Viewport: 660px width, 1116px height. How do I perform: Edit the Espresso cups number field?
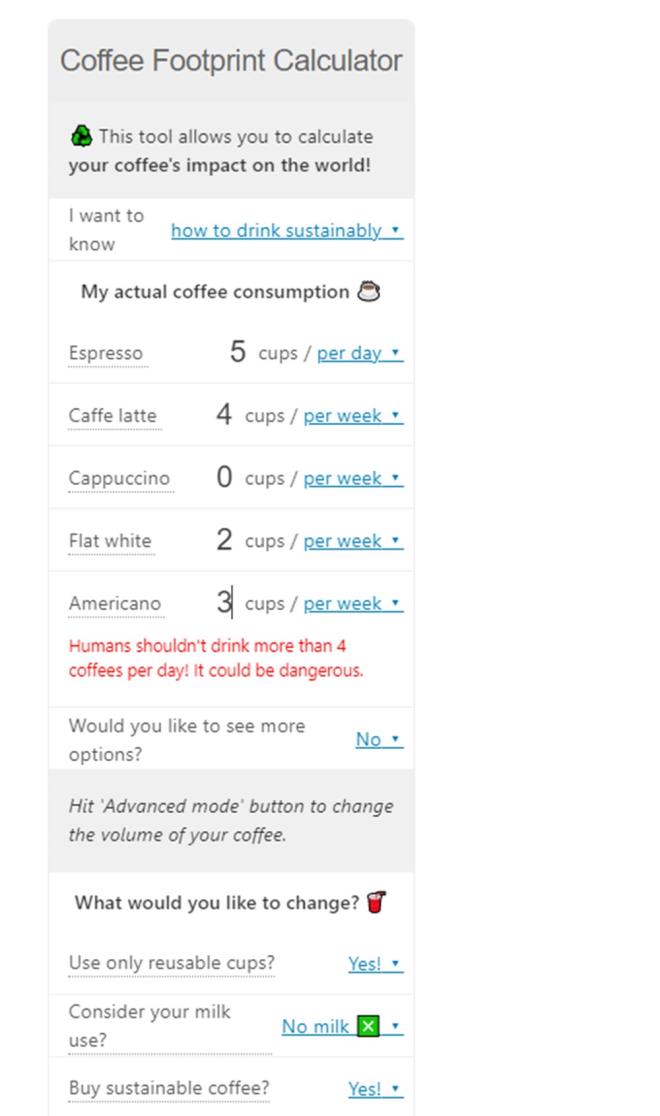coord(237,352)
